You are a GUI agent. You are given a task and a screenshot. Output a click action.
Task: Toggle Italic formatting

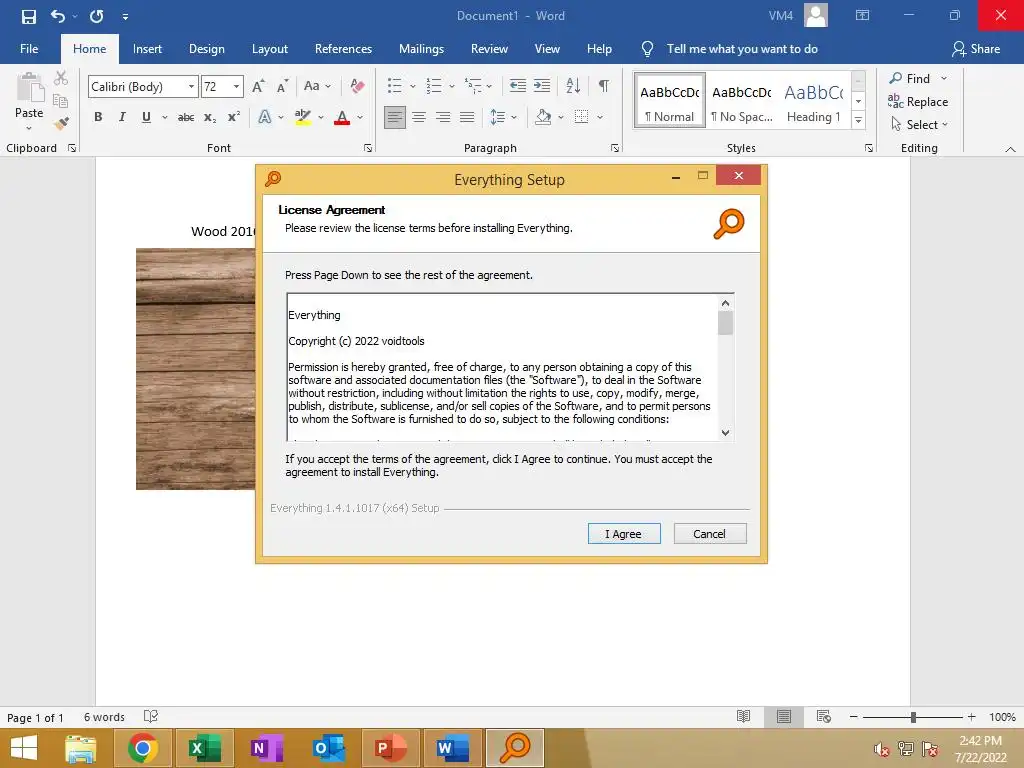pyautogui.click(x=122, y=117)
